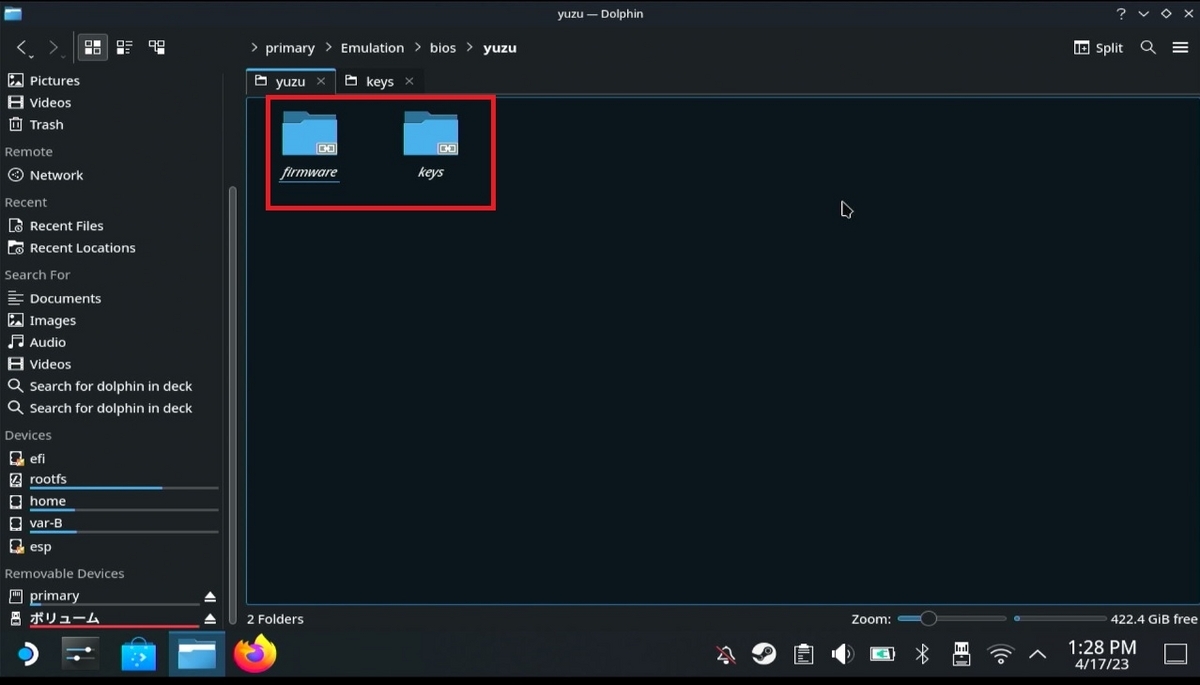
Task: Navigate to bios in breadcrumb
Action: [443, 48]
